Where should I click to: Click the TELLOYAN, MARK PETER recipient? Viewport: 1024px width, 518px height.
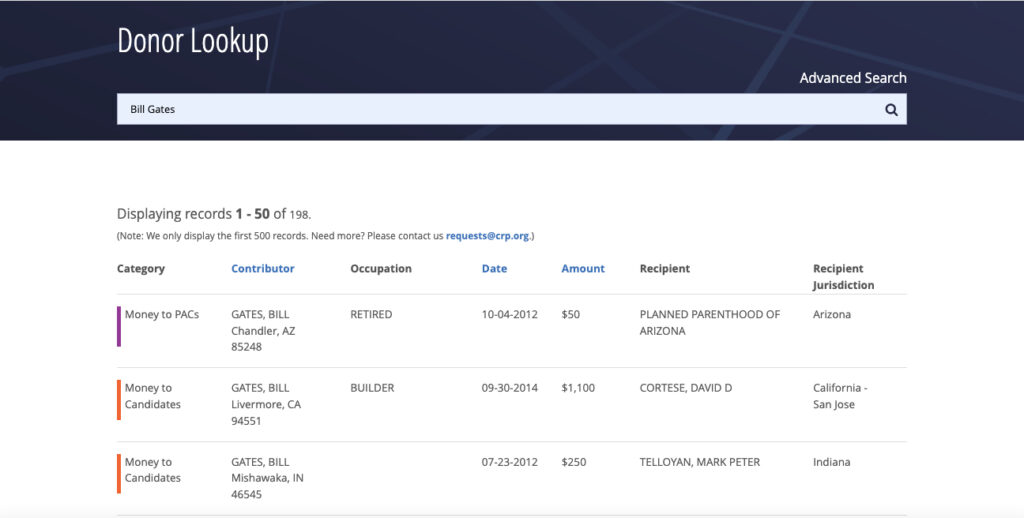(x=700, y=462)
